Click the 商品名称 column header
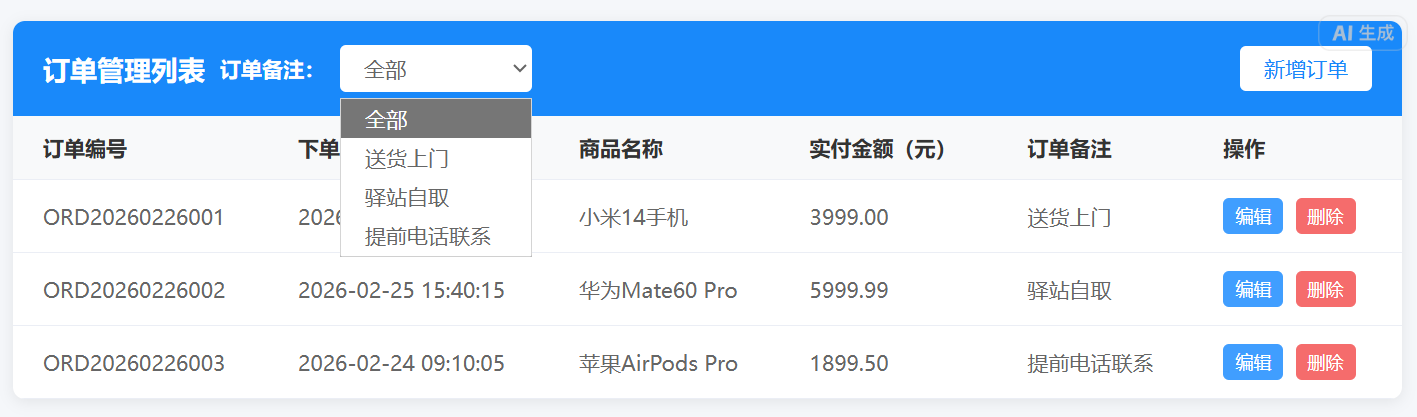1417x417 pixels. pyautogui.click(x=620, y=150)
